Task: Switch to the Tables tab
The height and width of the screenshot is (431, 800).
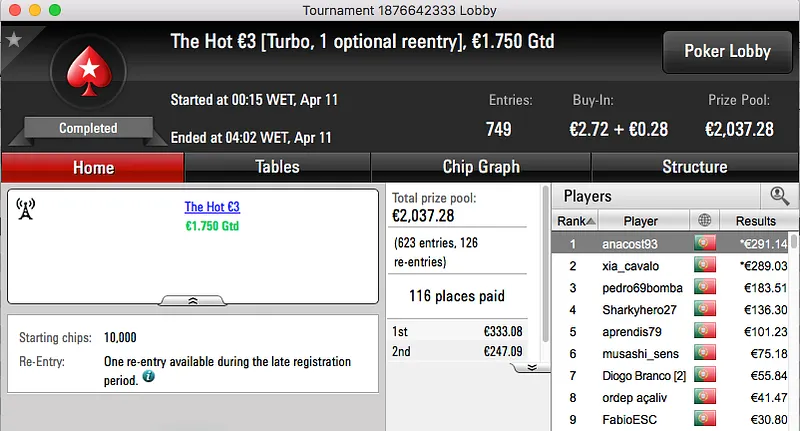Action: coord(277,167)
